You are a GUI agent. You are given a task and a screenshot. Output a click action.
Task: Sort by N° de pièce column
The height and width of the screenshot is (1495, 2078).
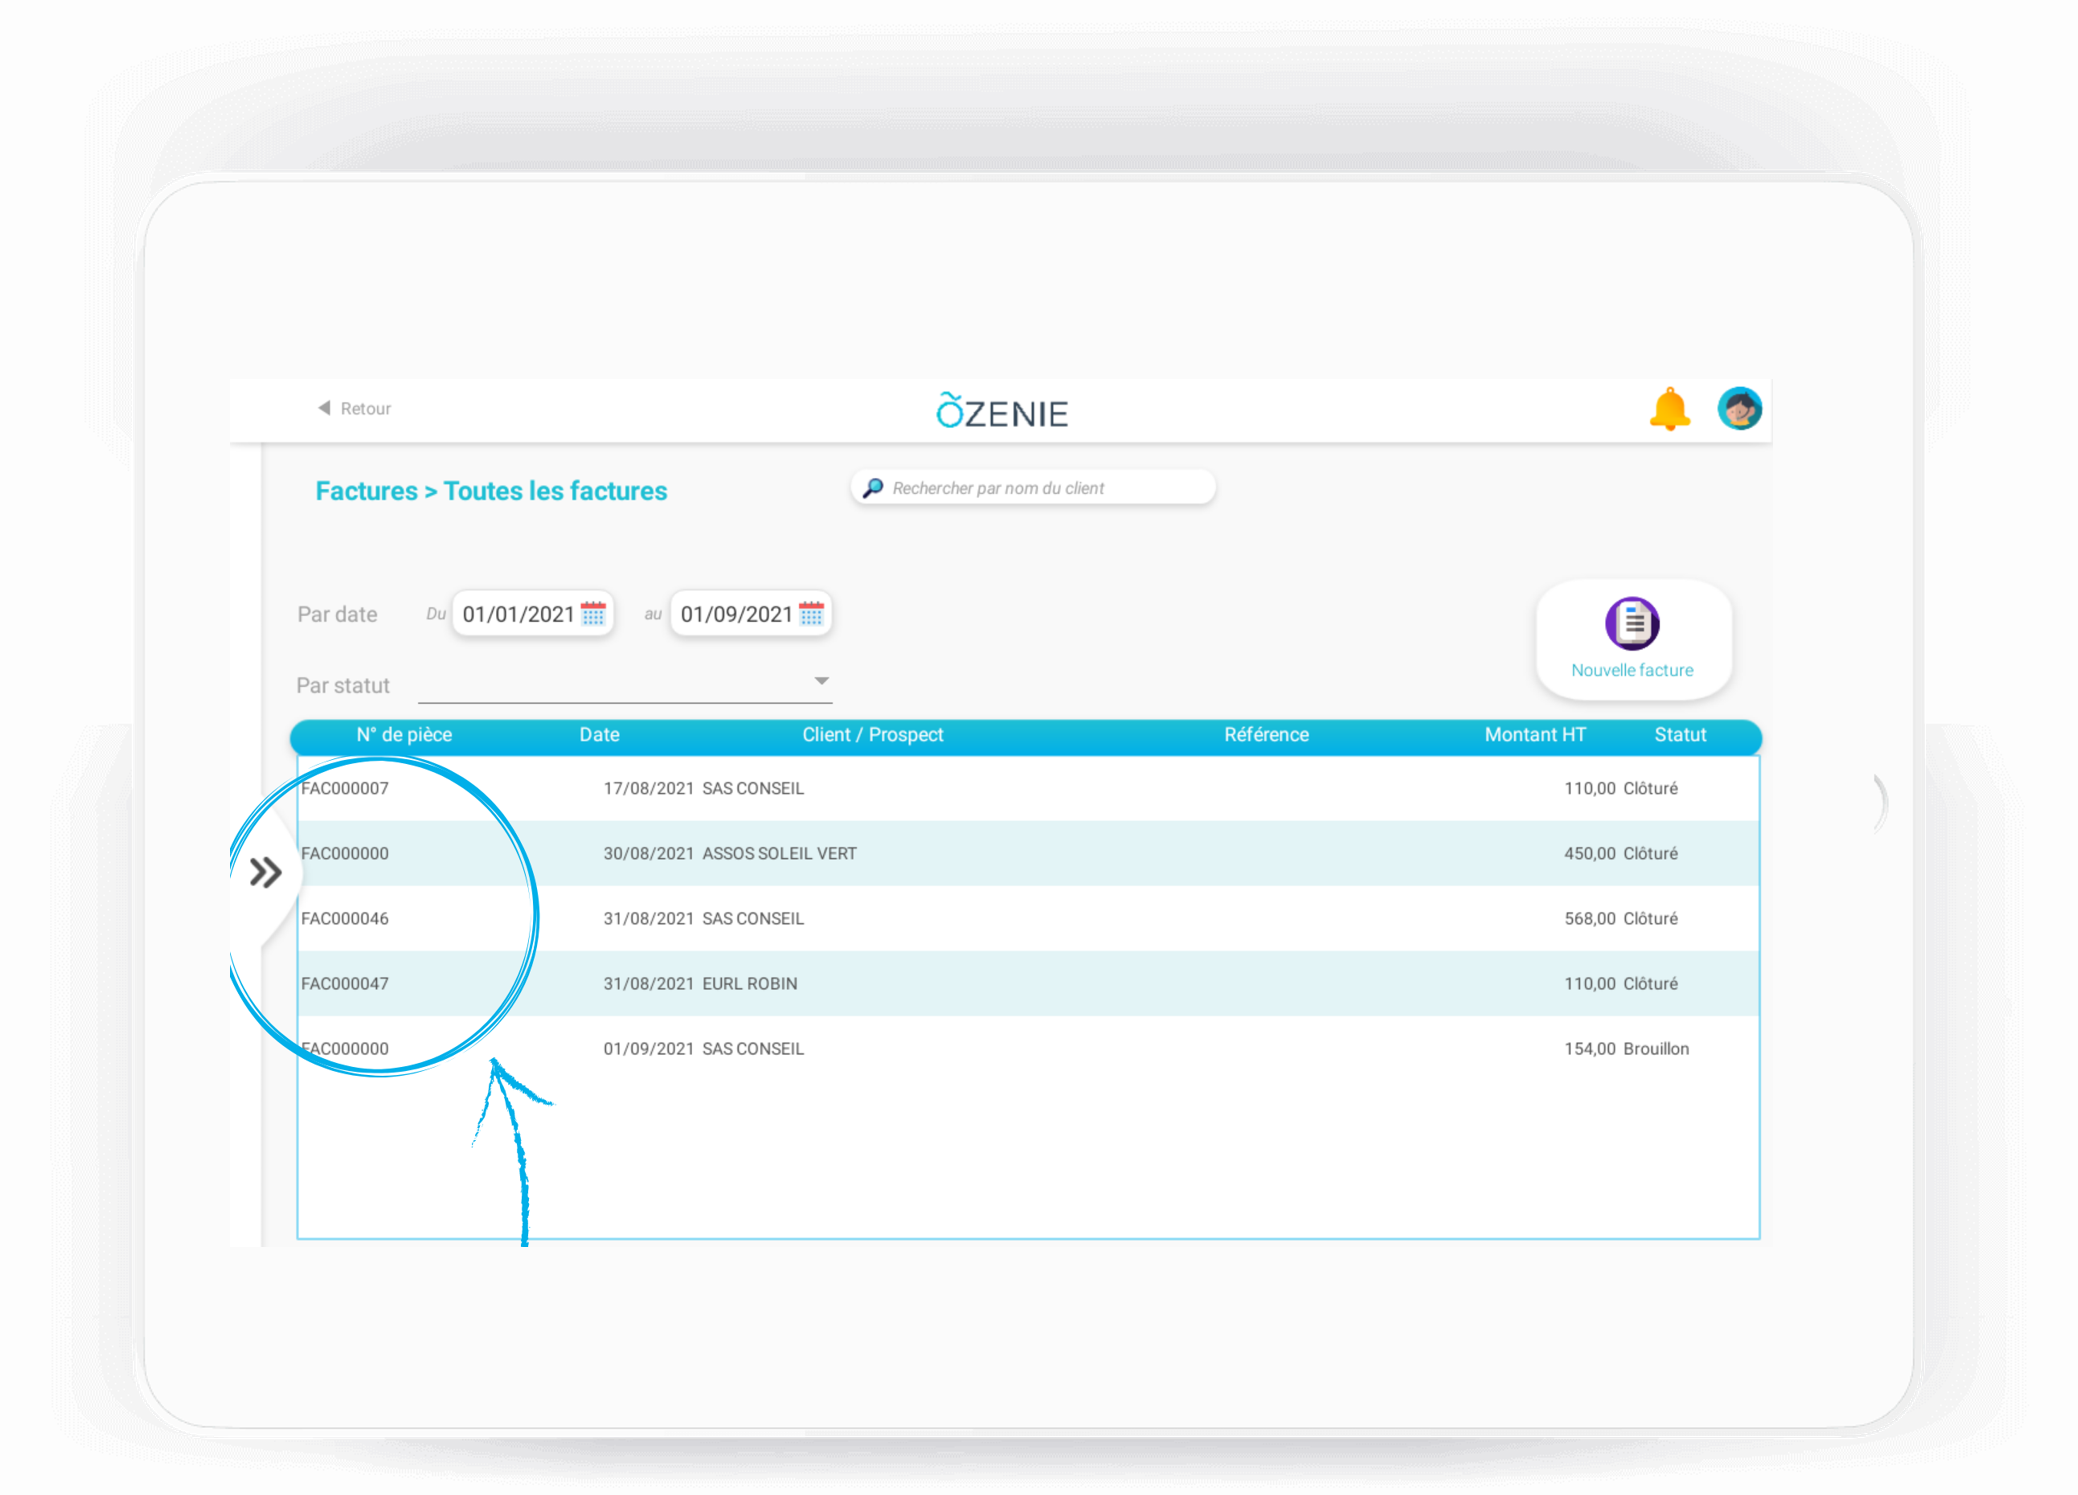click(x=404, y=735)
